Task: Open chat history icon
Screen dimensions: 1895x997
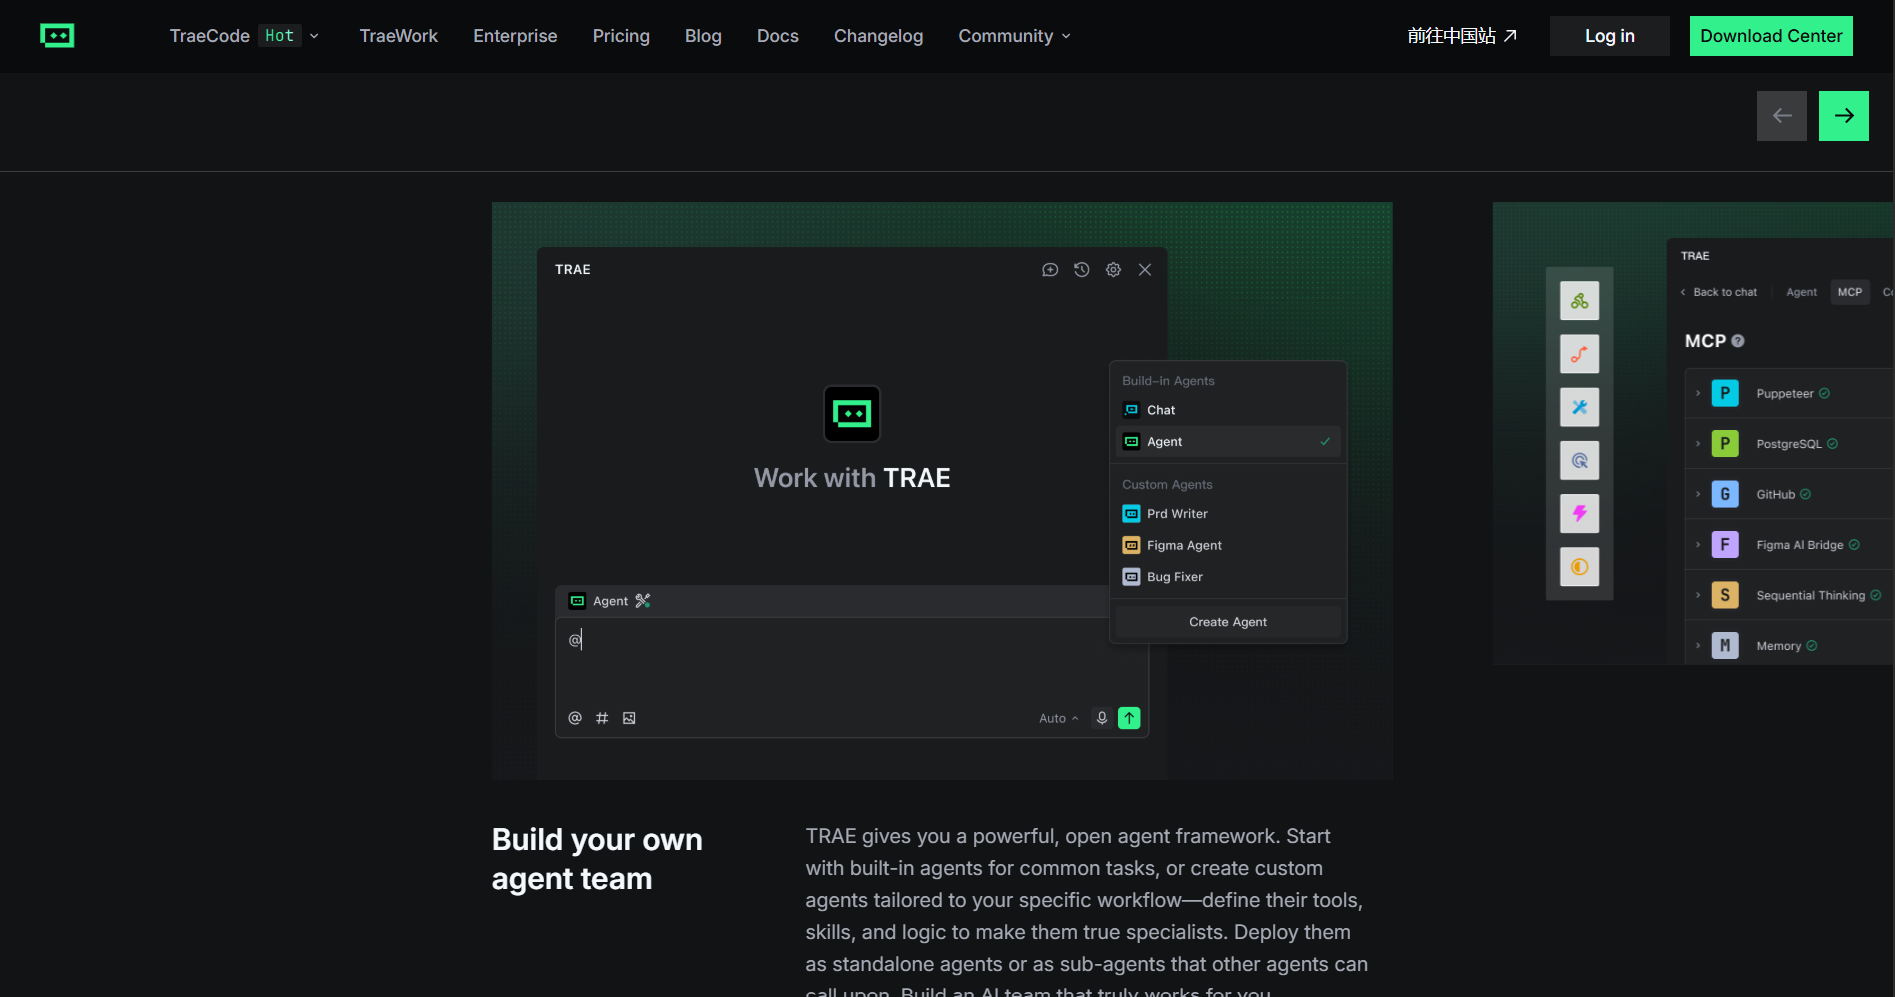Action: pyautogui.click(x=1082, y=270)
